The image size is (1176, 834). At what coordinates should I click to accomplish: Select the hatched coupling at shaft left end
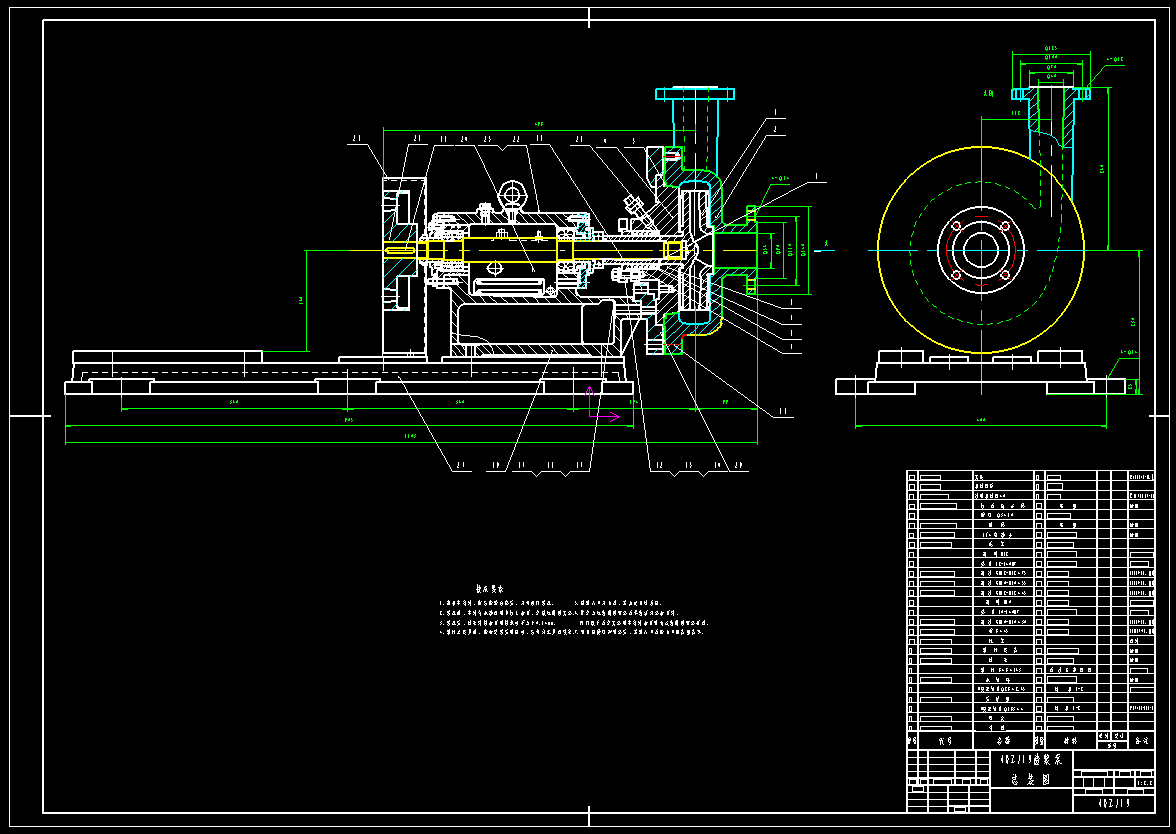pyautogui.click(x=402, y=249)
